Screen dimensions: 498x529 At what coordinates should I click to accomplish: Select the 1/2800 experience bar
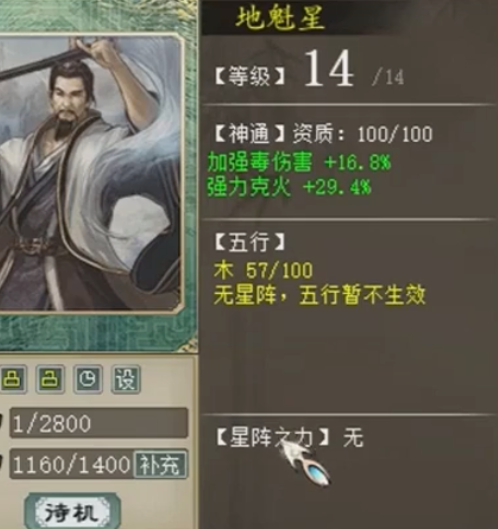click(99, 423)
